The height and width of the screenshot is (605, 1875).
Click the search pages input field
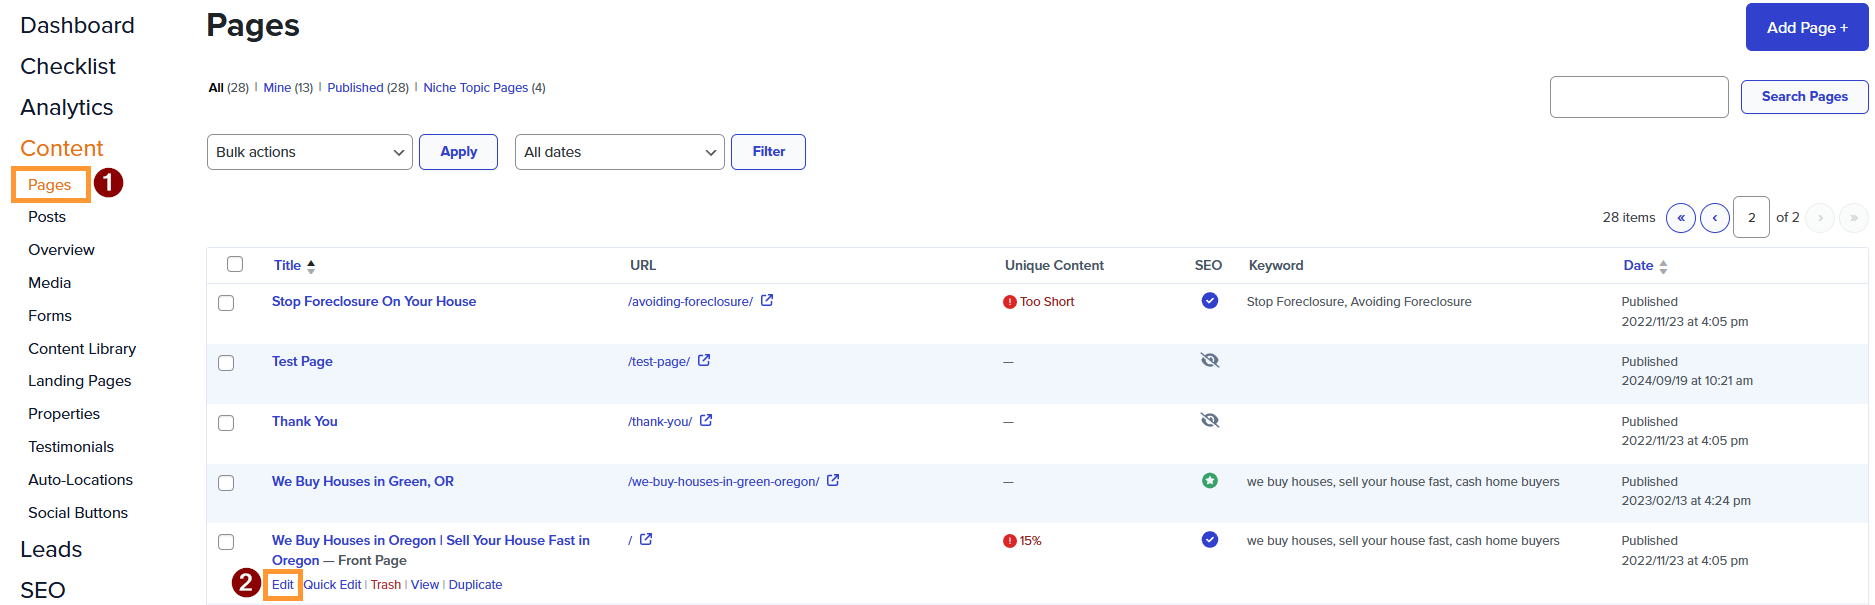tap(1639, 97)
